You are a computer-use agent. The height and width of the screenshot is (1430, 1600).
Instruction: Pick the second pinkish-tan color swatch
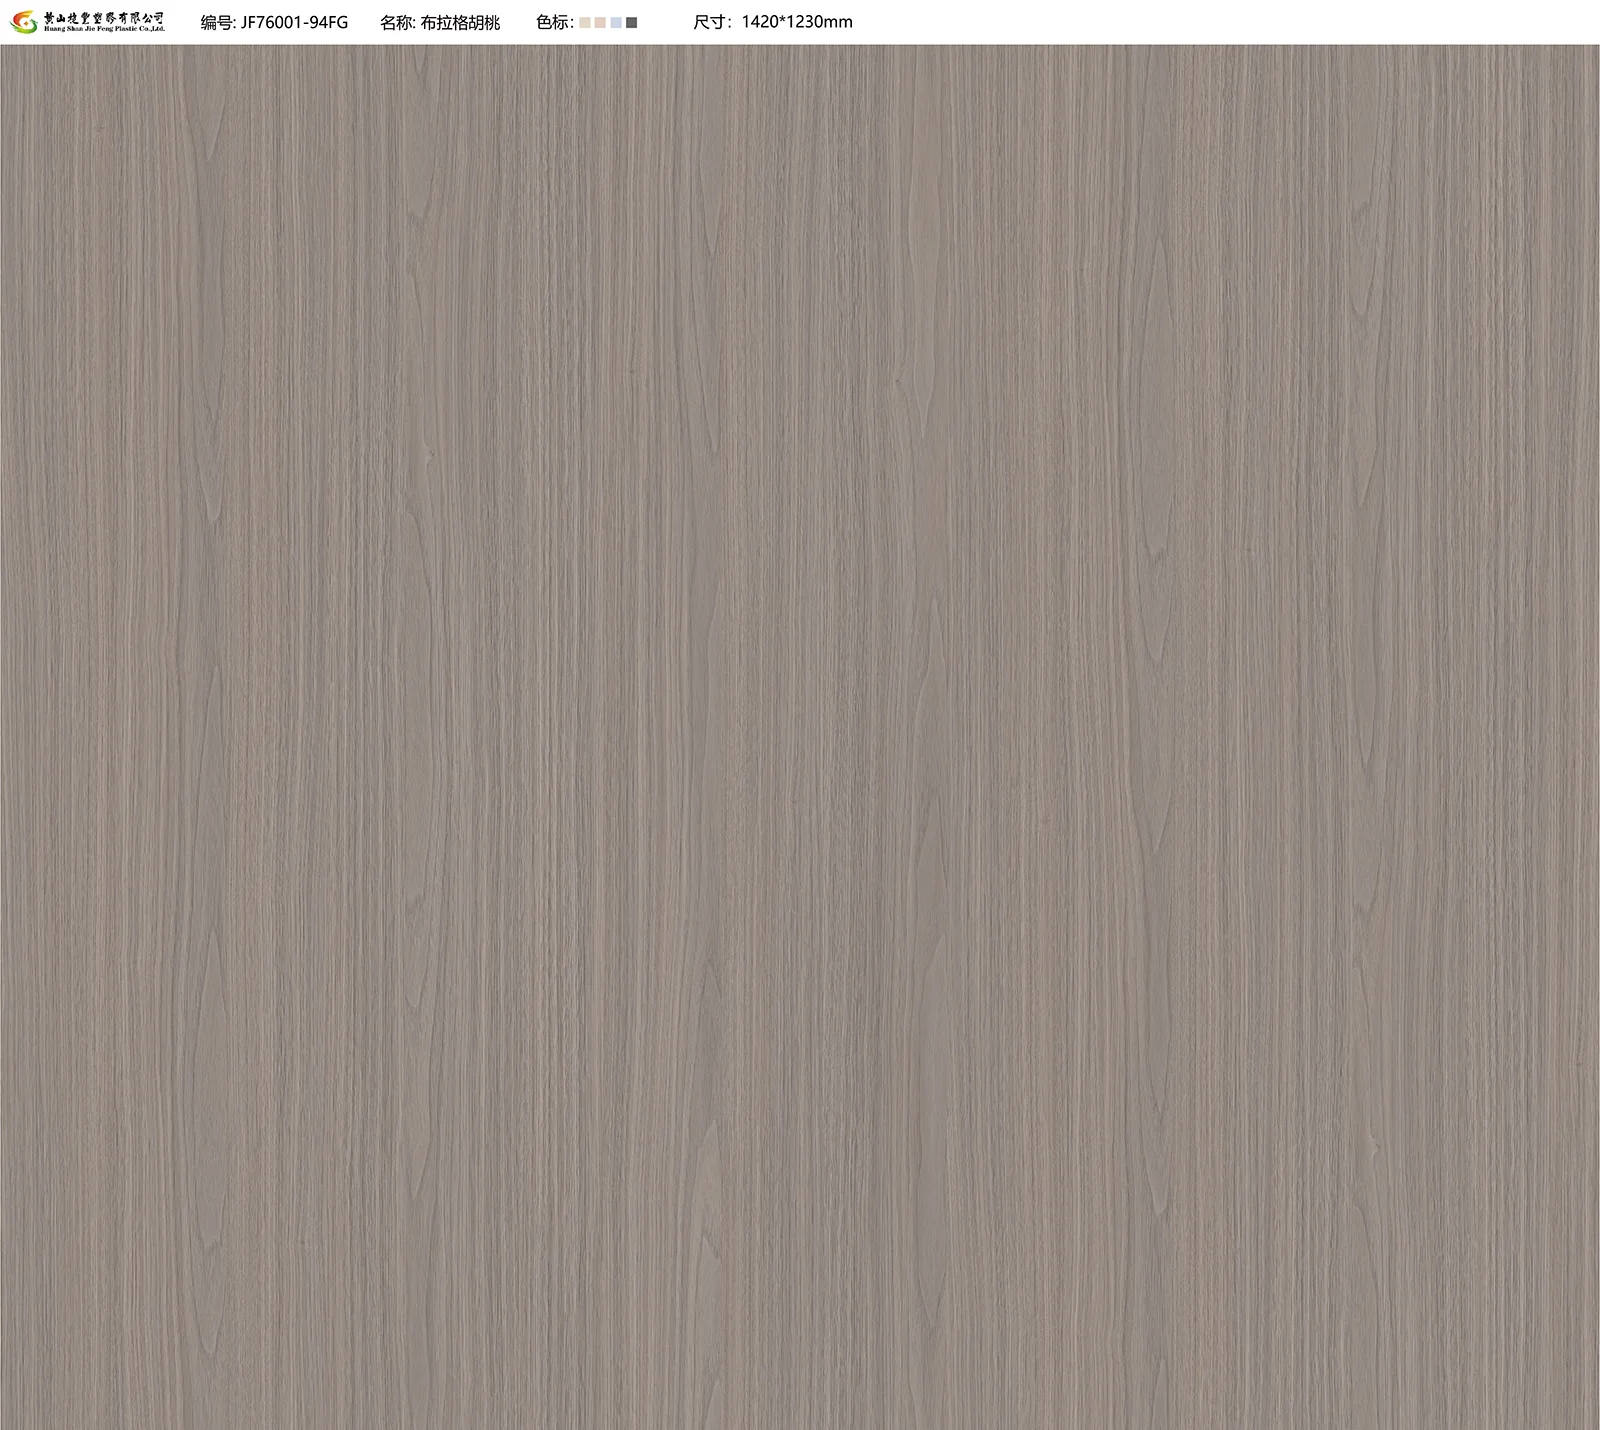coord(600,22)
